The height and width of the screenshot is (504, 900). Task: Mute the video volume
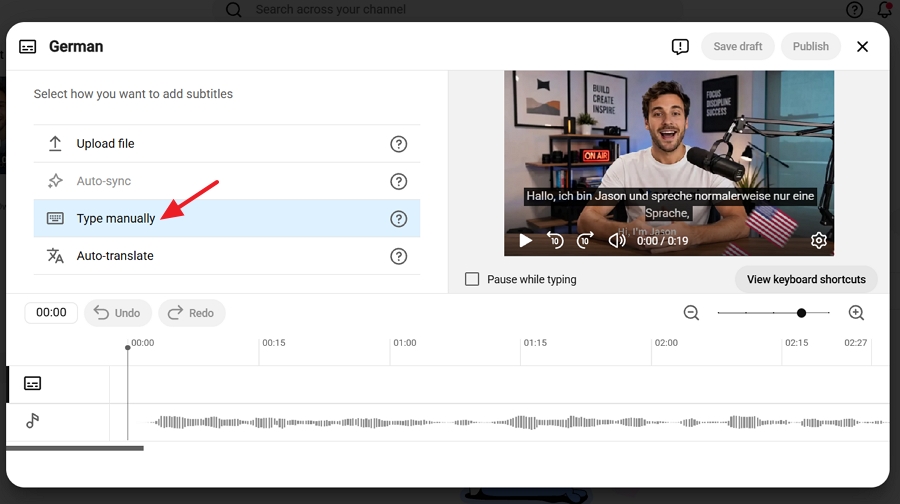tap(617, 240)
